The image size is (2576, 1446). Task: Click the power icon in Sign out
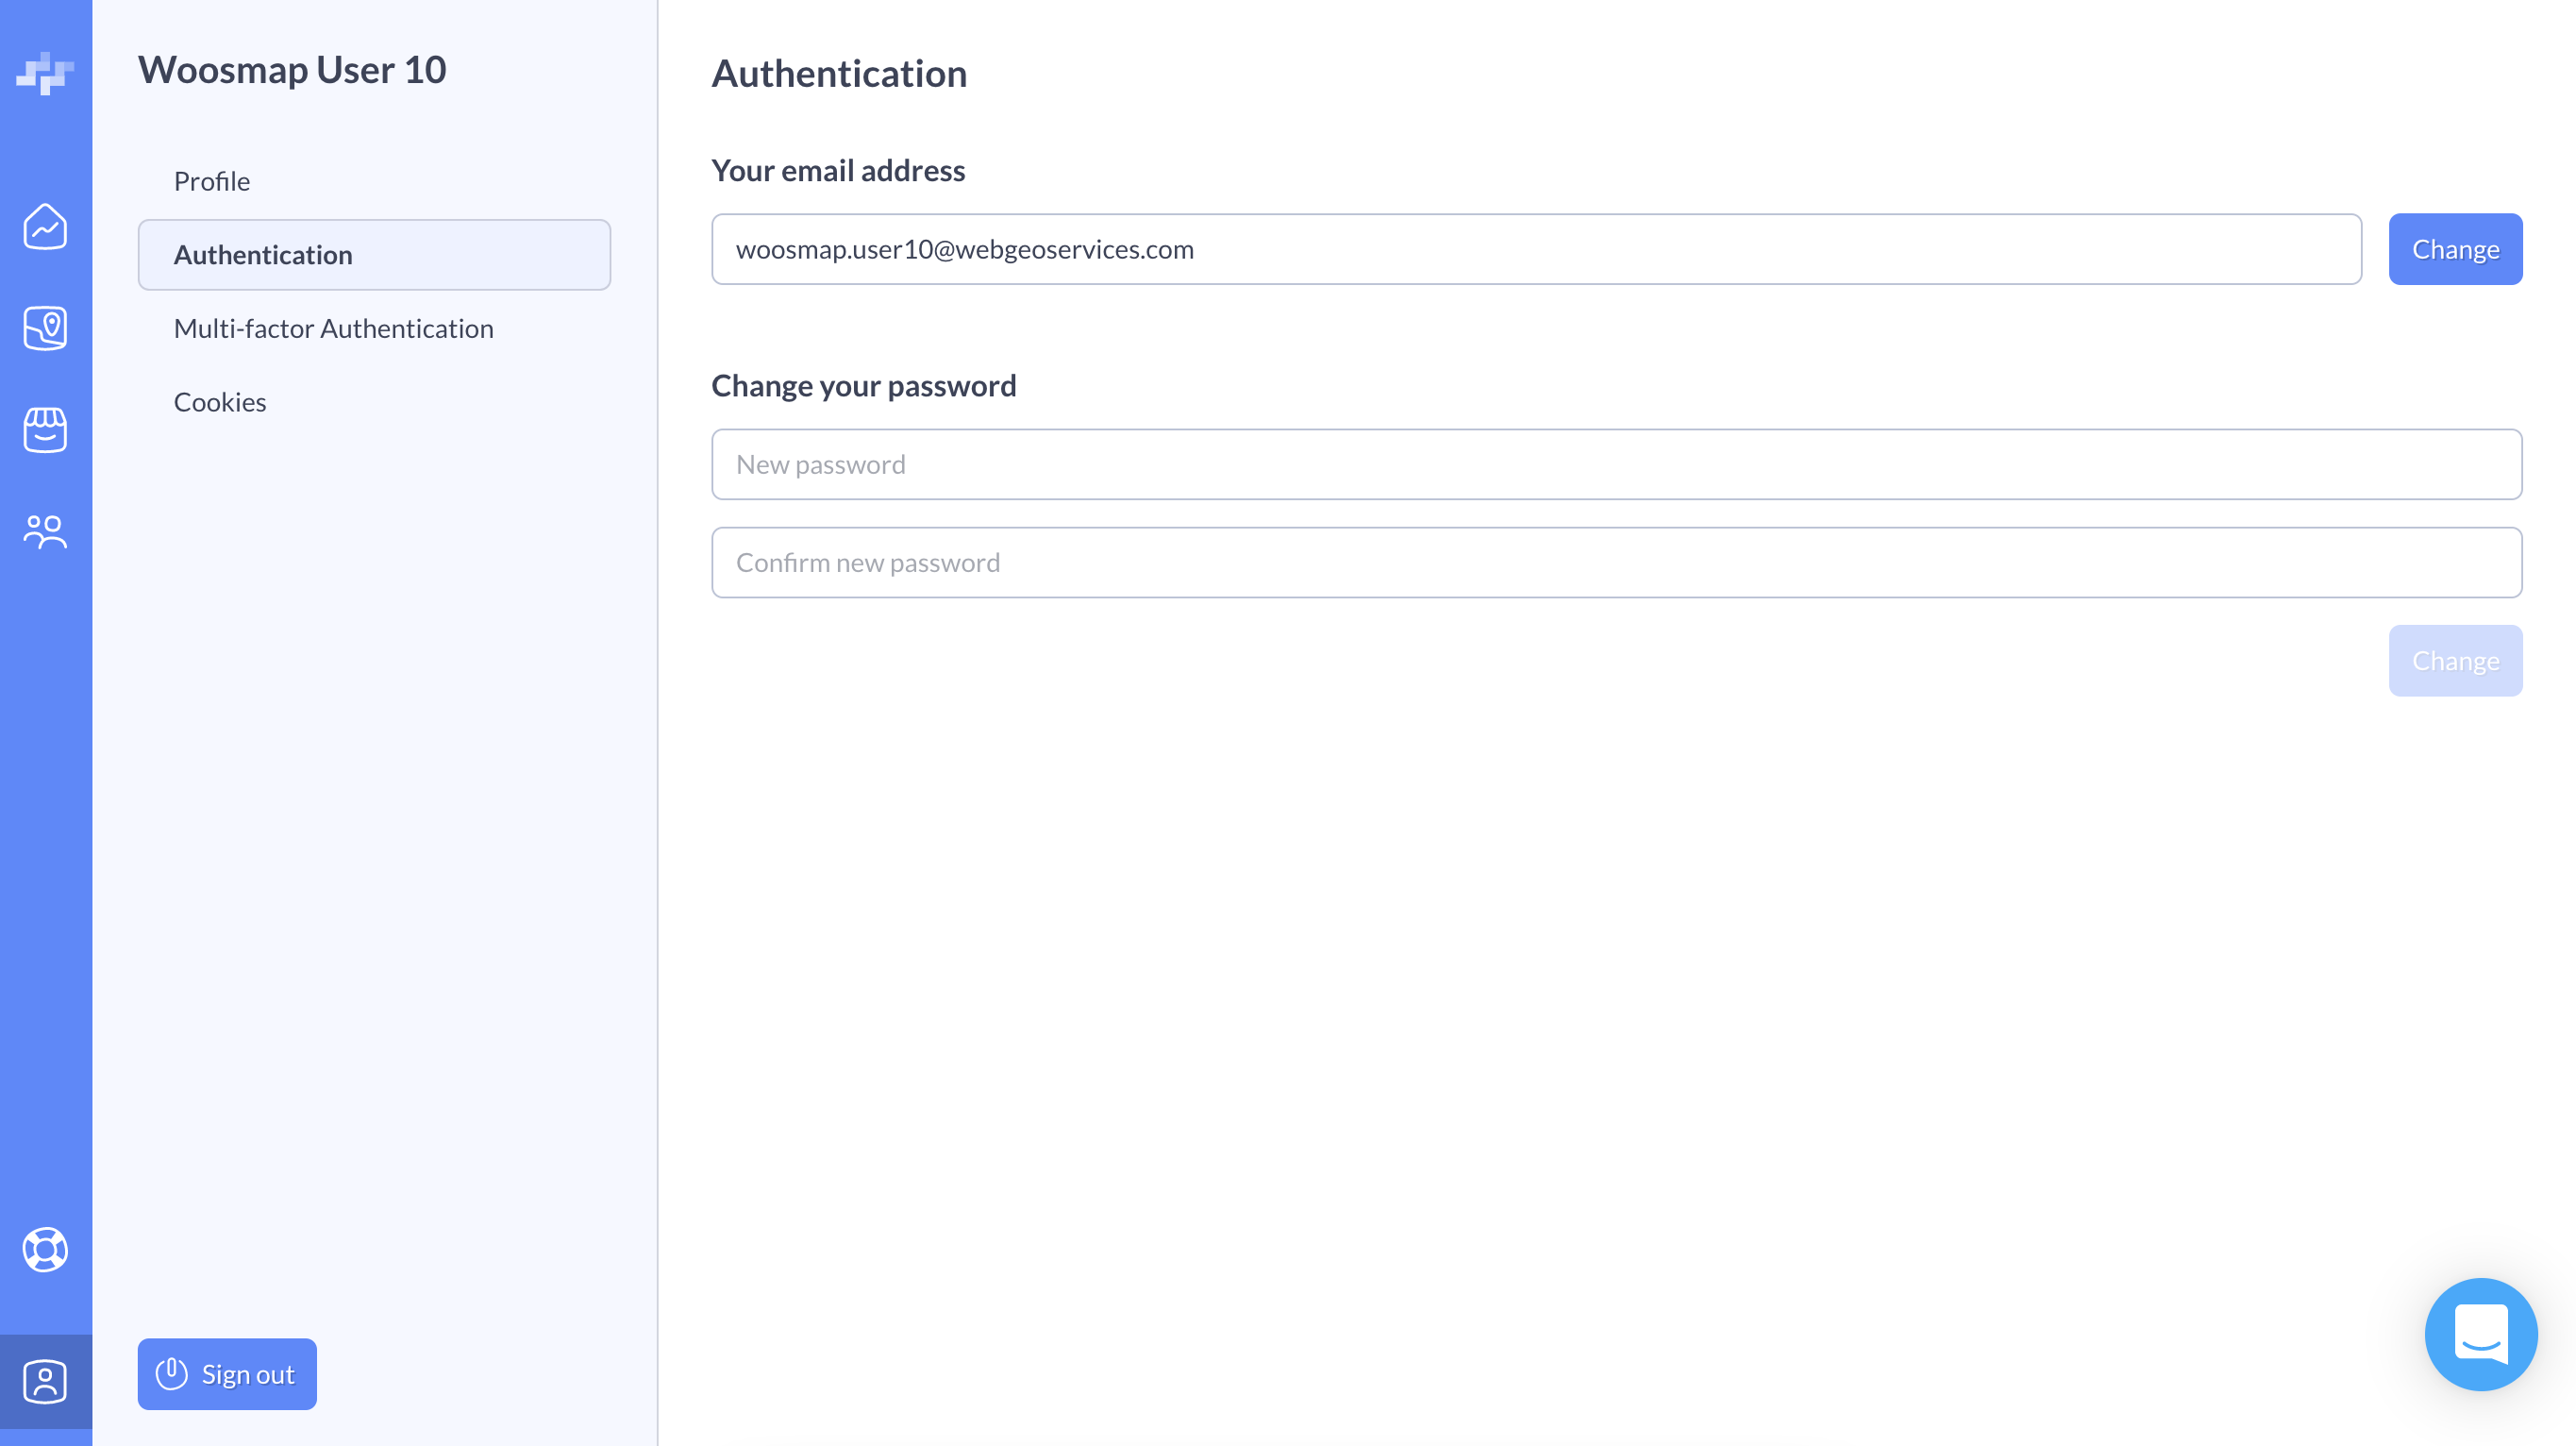click(x=172, y=1373)
